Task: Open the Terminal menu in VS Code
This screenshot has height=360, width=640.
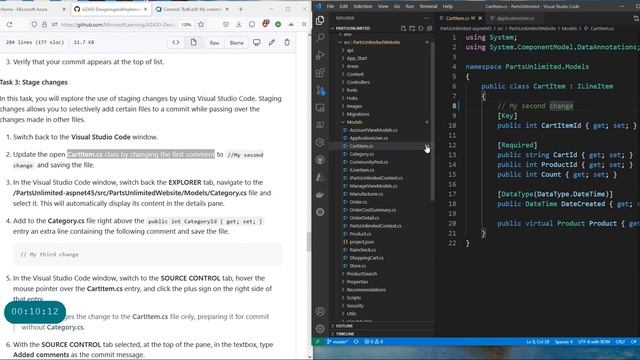Action: pos(428,7)
